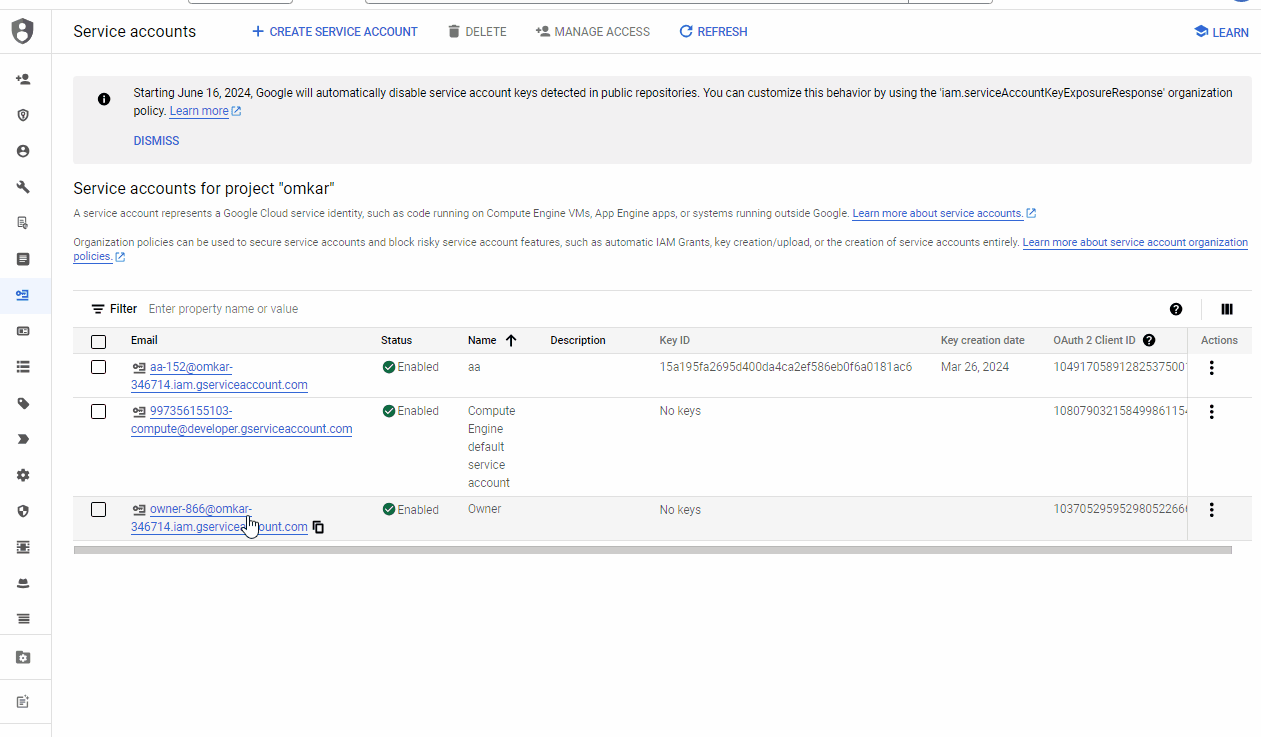Viewport: 1261px width, 737px height.
Task: Click filled document icon above Service Accounts icon
Action: pos(23,259)
